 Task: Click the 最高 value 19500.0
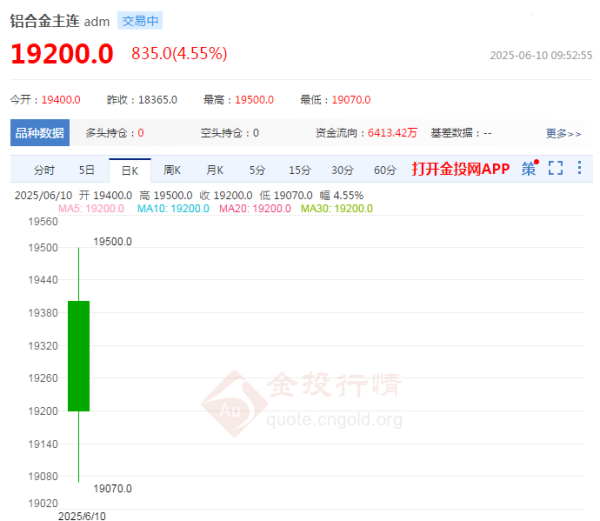254,100
